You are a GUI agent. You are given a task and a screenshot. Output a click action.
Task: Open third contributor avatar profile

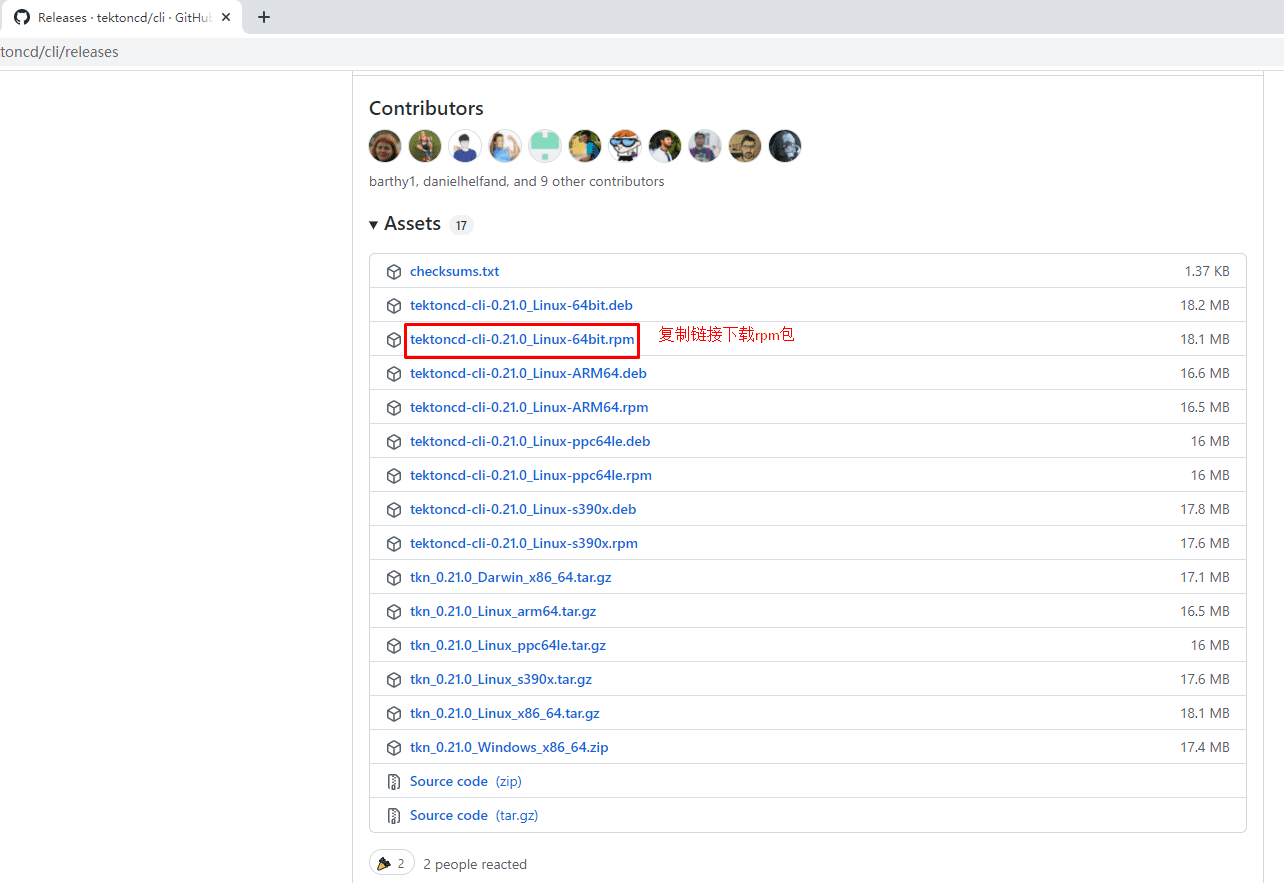click(465, 146)
